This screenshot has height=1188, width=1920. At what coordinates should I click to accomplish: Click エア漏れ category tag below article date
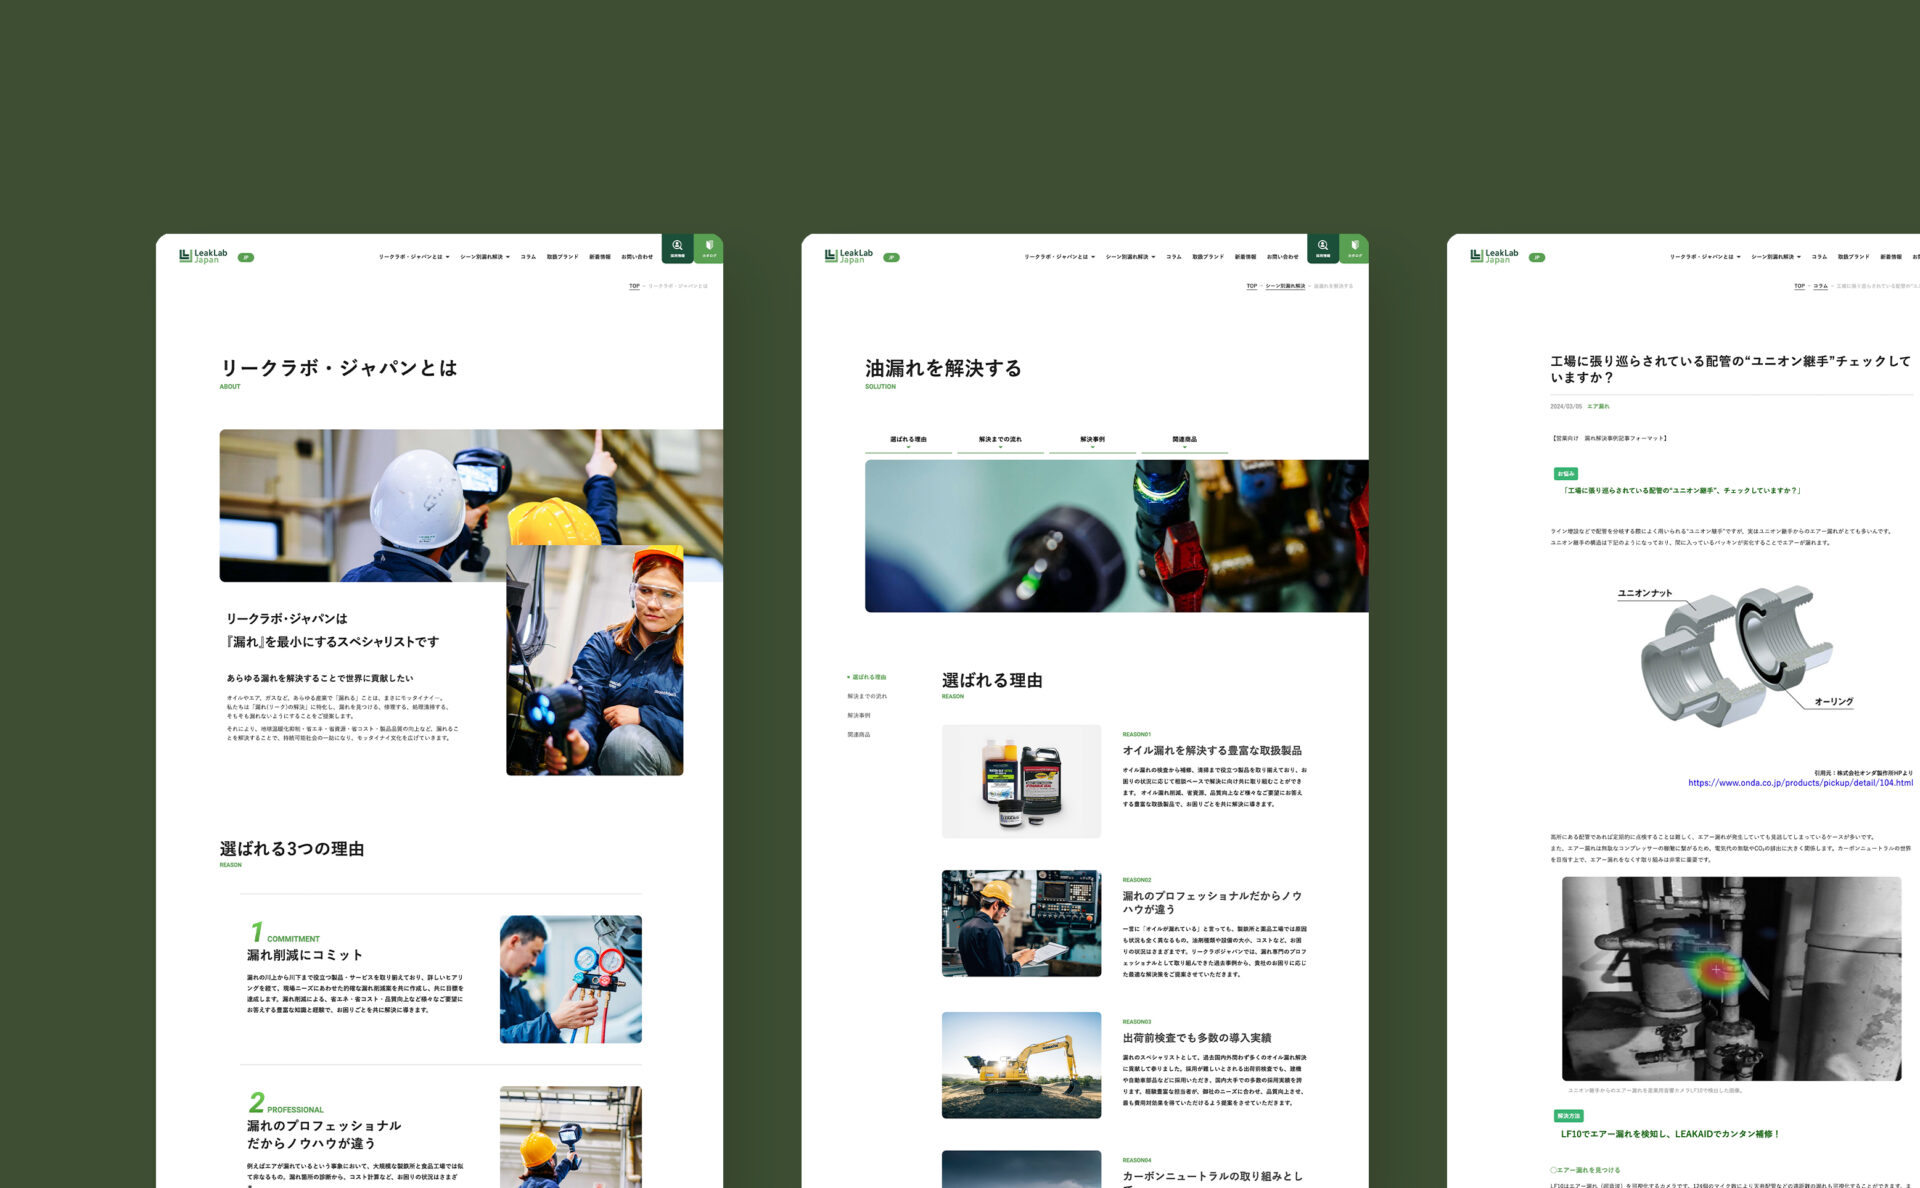tap(1598, 406)
